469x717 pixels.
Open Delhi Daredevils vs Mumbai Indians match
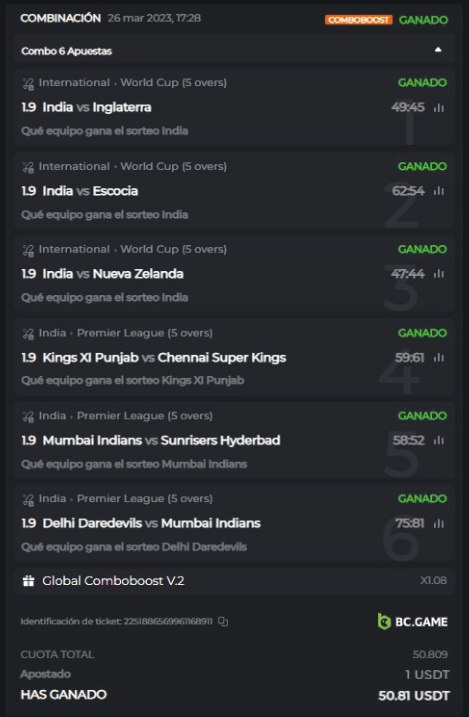tap(151, 523)
